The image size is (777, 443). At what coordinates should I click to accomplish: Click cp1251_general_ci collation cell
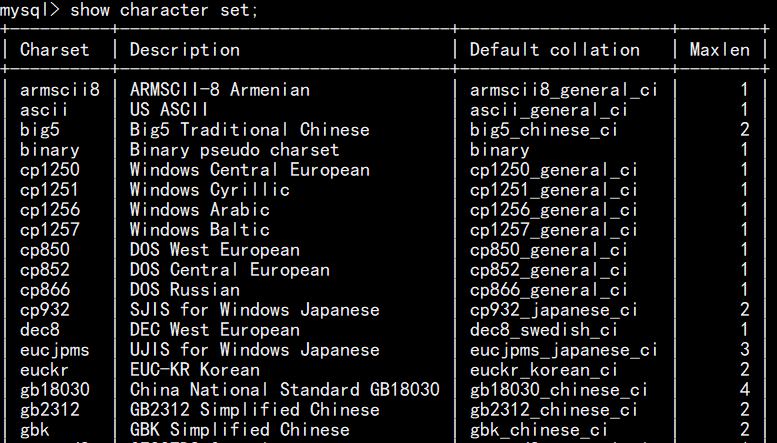point(554,190)
